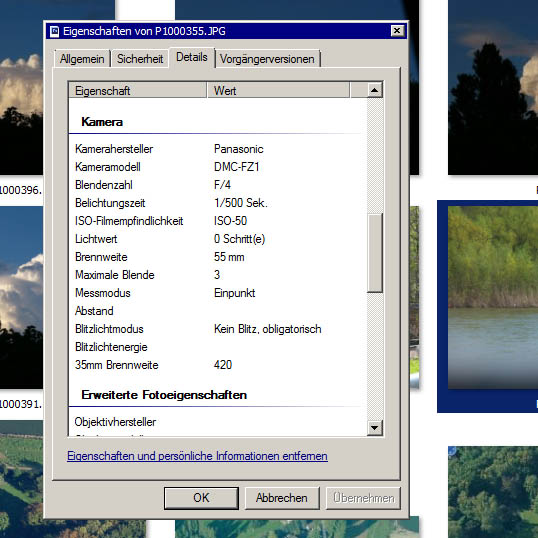Click the OK button

(x=201, y=498)
